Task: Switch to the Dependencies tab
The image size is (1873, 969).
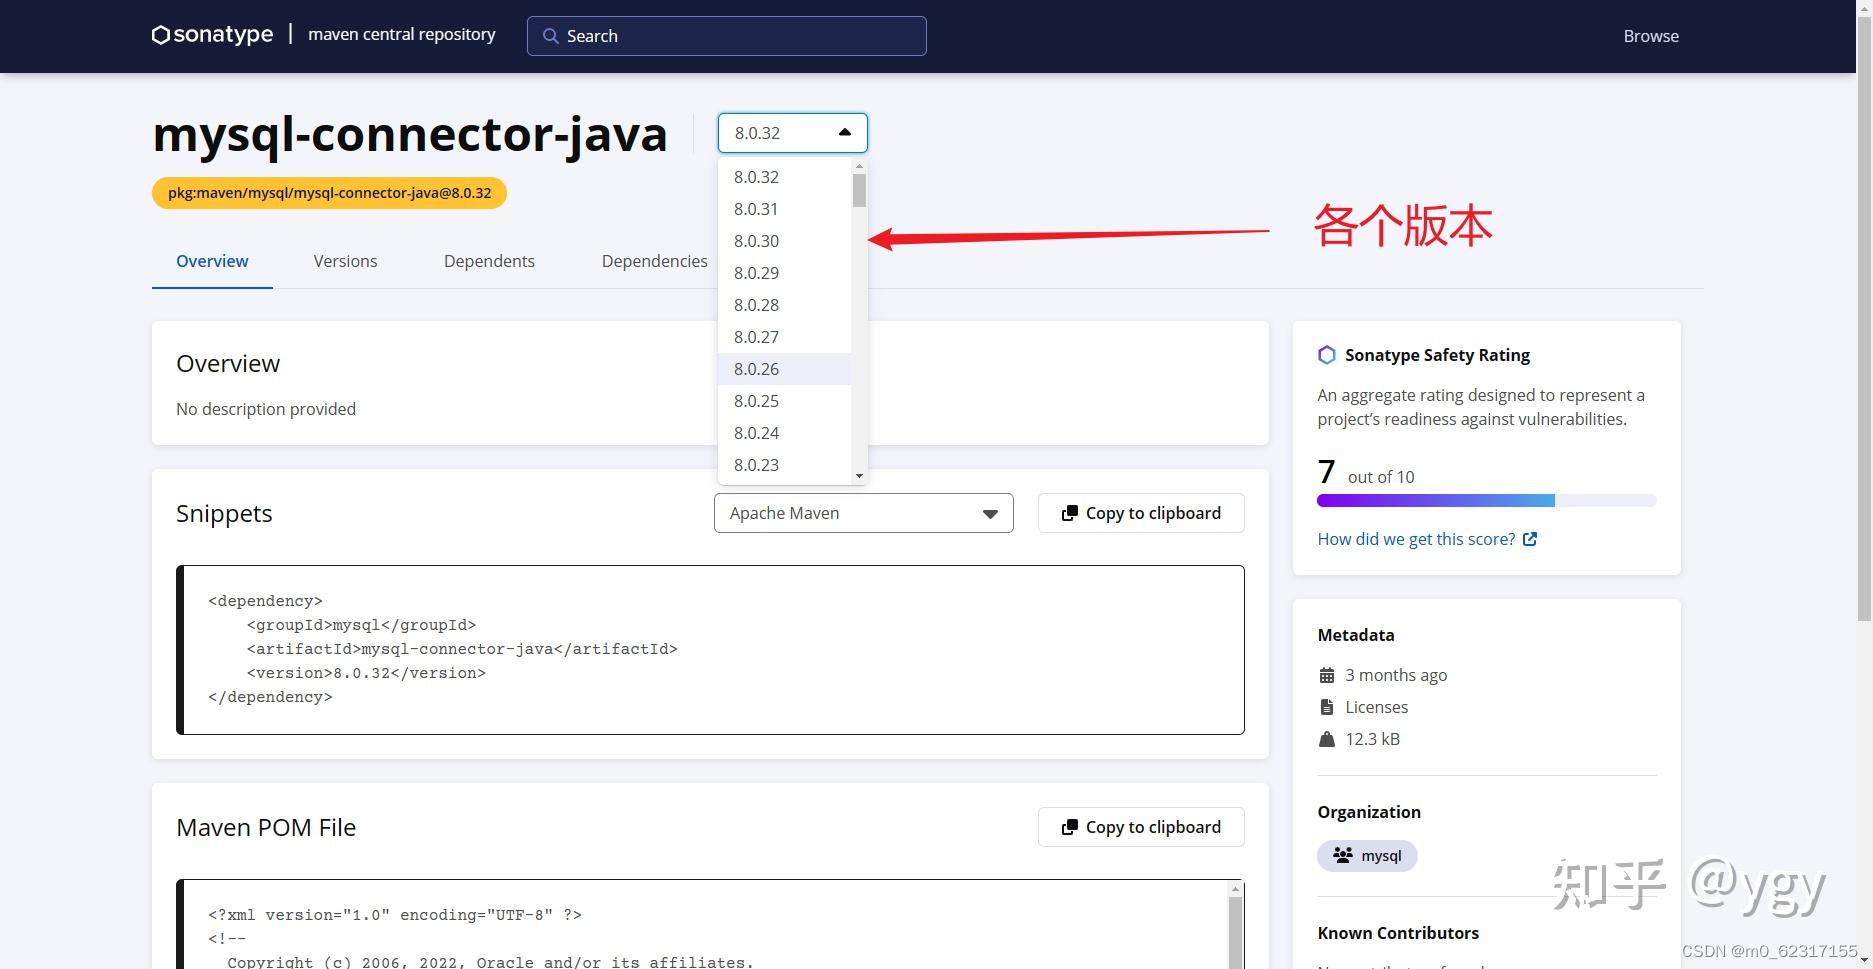Action: (654, 261)
